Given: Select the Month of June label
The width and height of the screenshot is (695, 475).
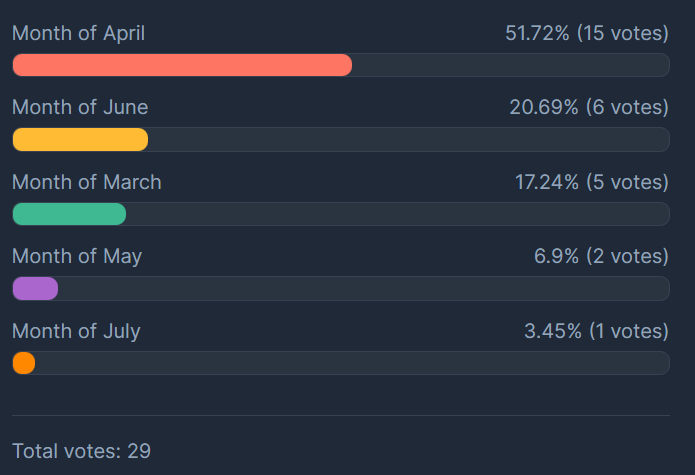Looking at the screenshot, I should (x=80, y=108).
